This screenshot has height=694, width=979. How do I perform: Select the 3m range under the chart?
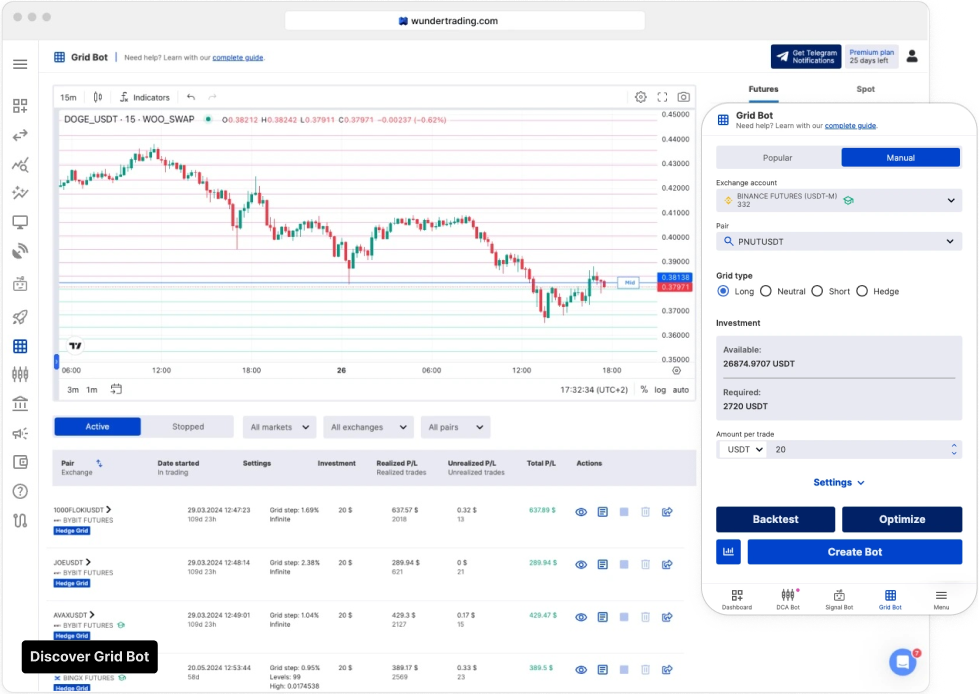73,389
